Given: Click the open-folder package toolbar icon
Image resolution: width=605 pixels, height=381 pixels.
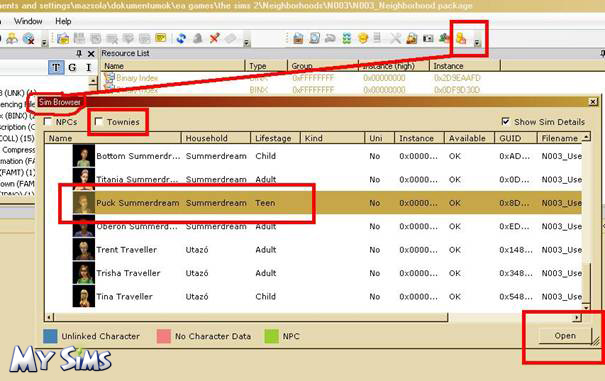Looking at the screenshot, I should point(63,38).
